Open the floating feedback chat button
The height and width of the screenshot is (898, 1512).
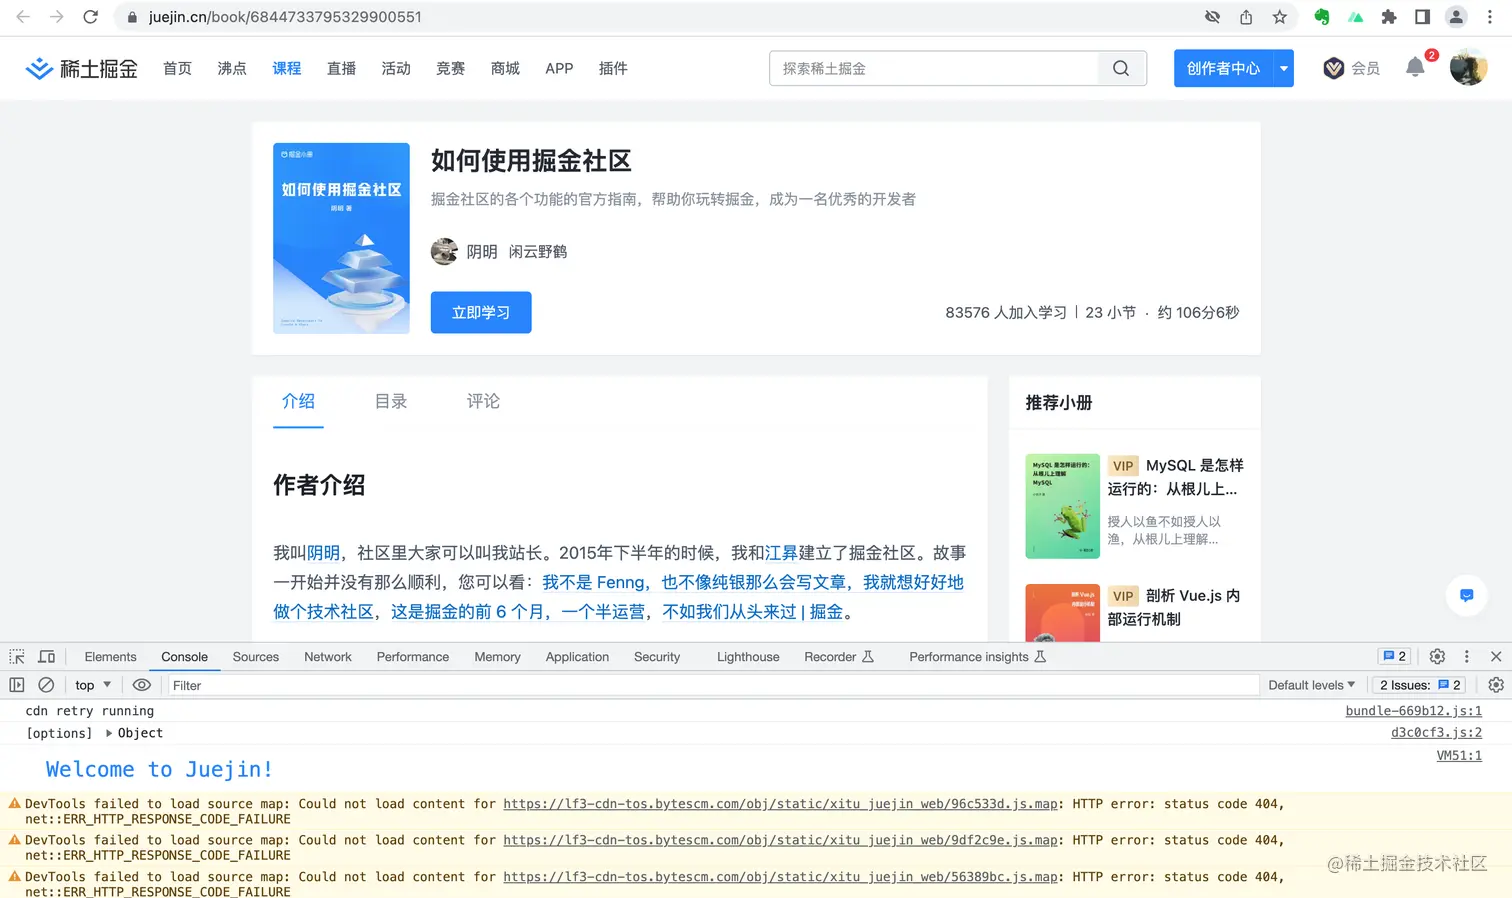point(1466,596)
